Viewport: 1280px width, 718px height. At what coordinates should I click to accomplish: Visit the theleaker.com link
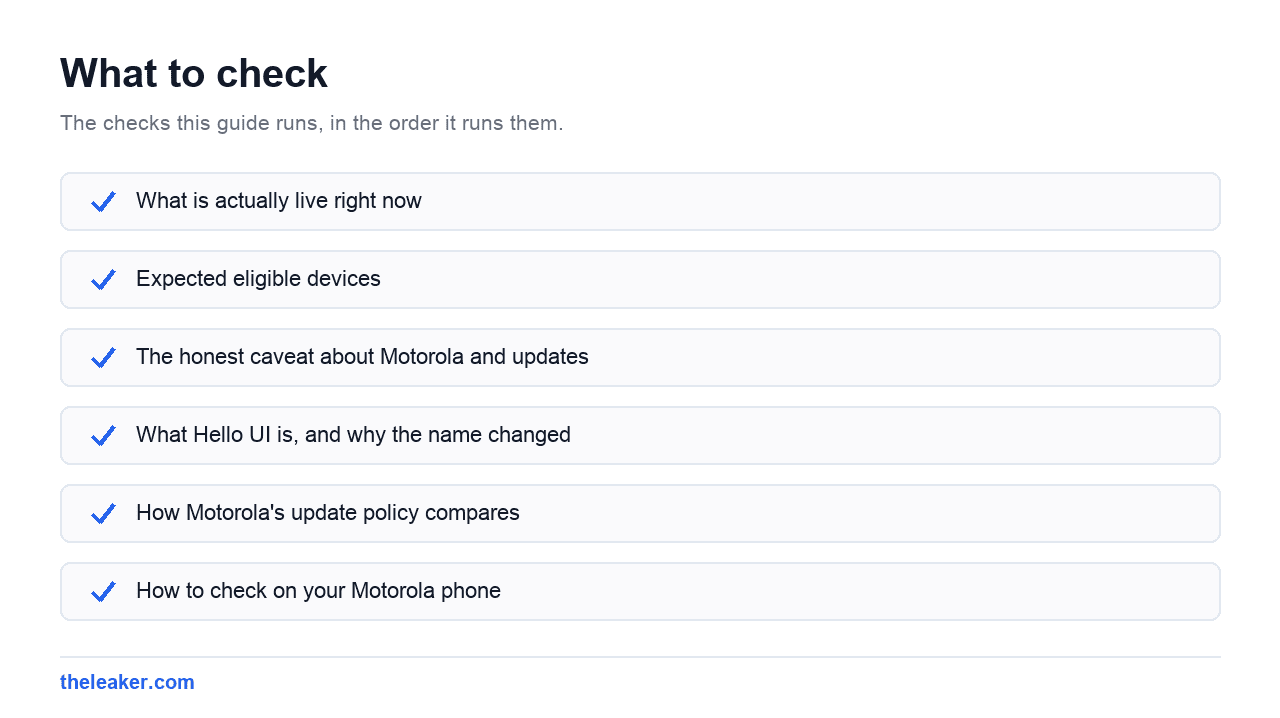pos(127,682)
